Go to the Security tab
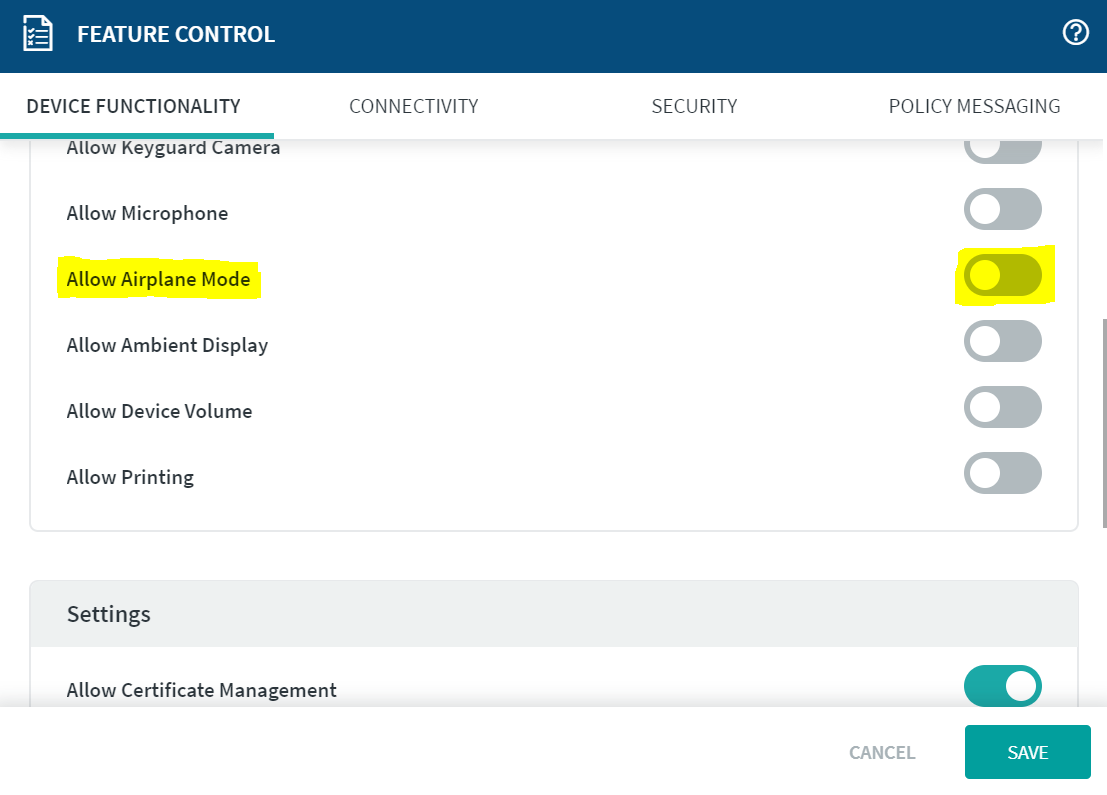This screenshot has height=795, width=1107. (x=694, y=106)
